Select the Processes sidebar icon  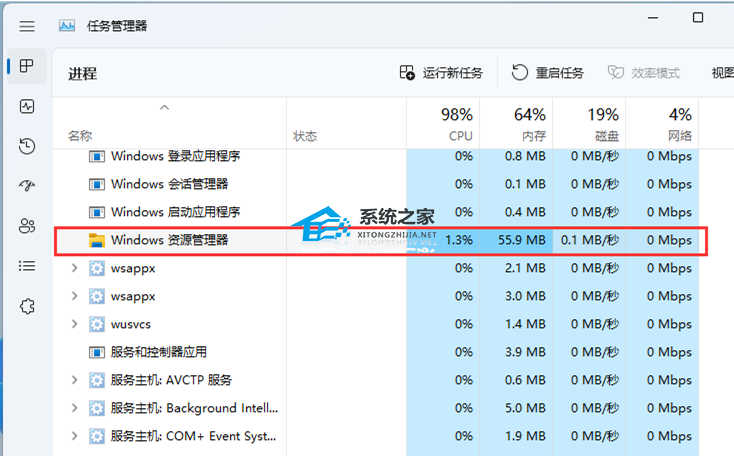[x=27, y=66]
